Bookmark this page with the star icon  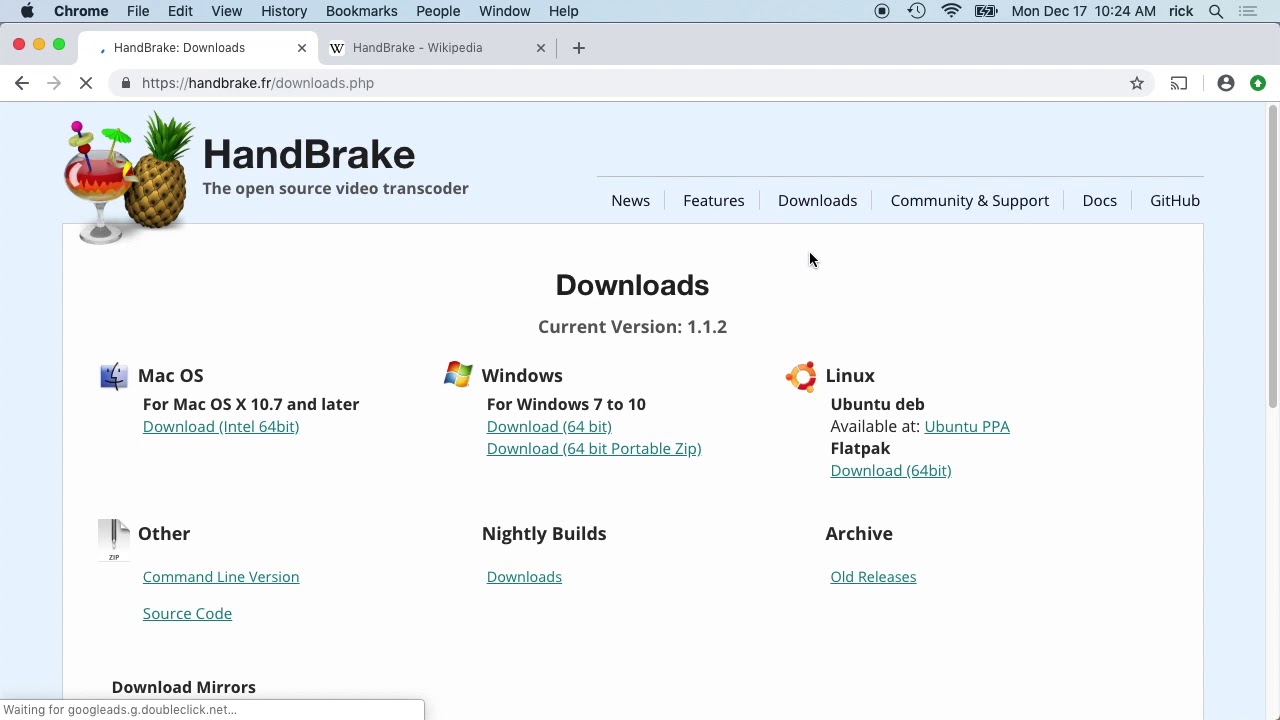coord(1137,83)
